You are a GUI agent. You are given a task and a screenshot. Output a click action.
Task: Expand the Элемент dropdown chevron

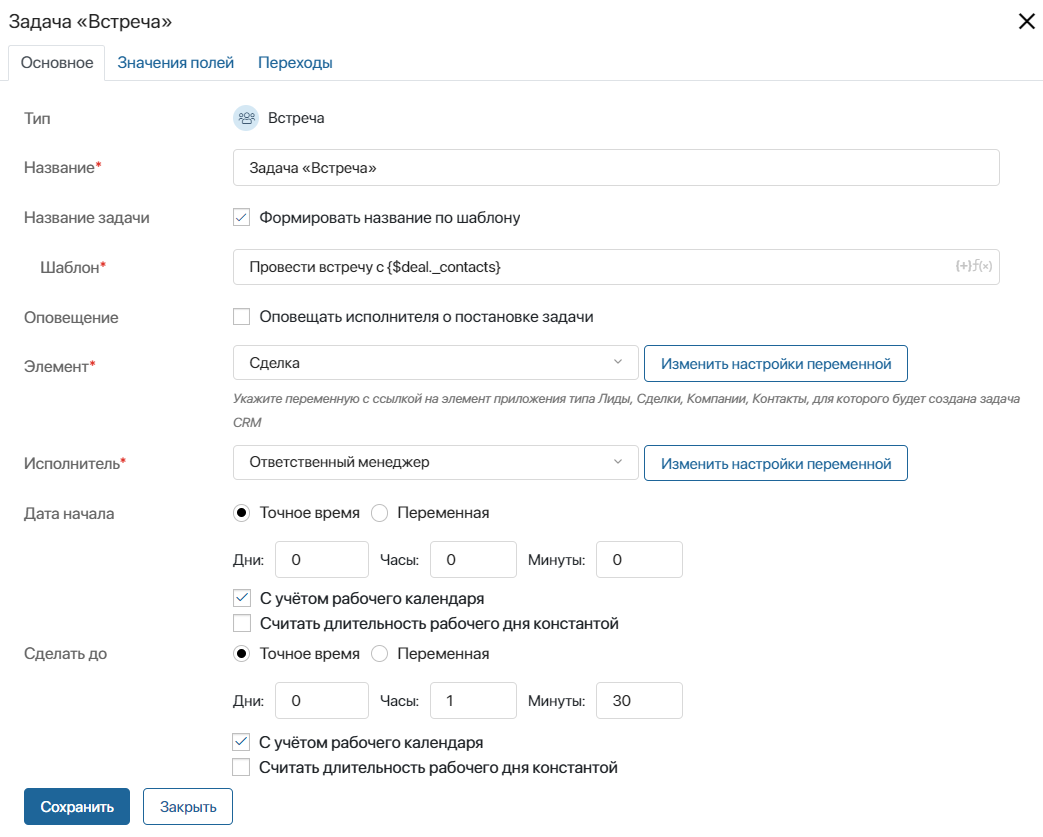click(618, 362)
